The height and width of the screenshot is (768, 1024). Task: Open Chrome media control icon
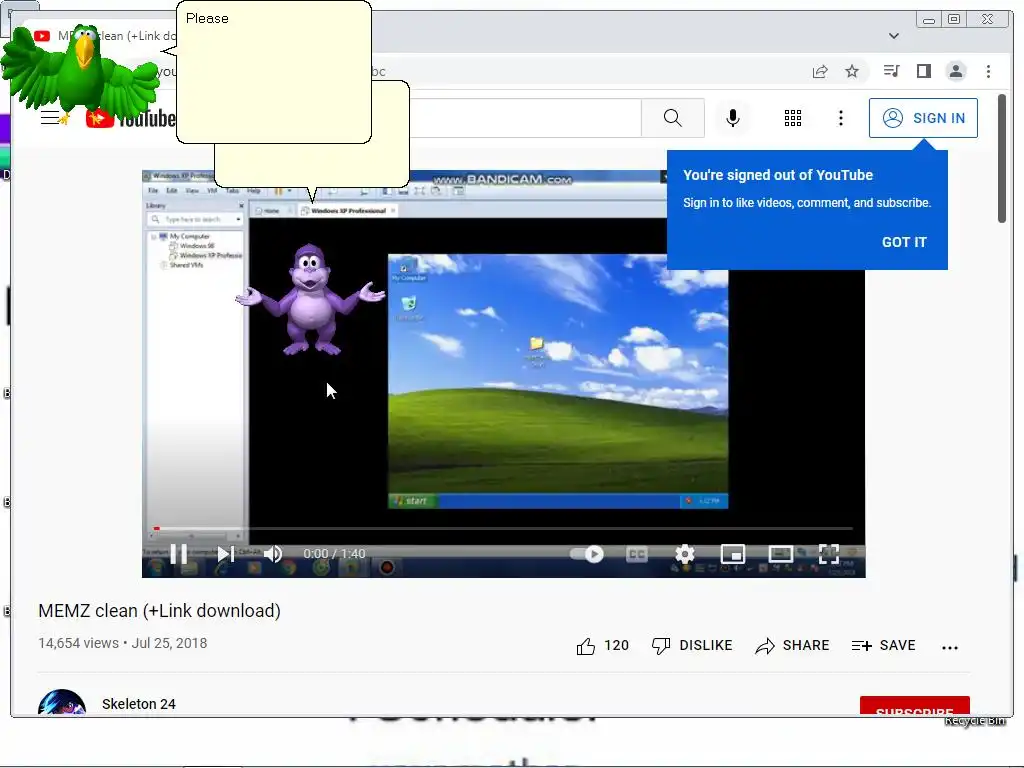click(x=891, y=71)
